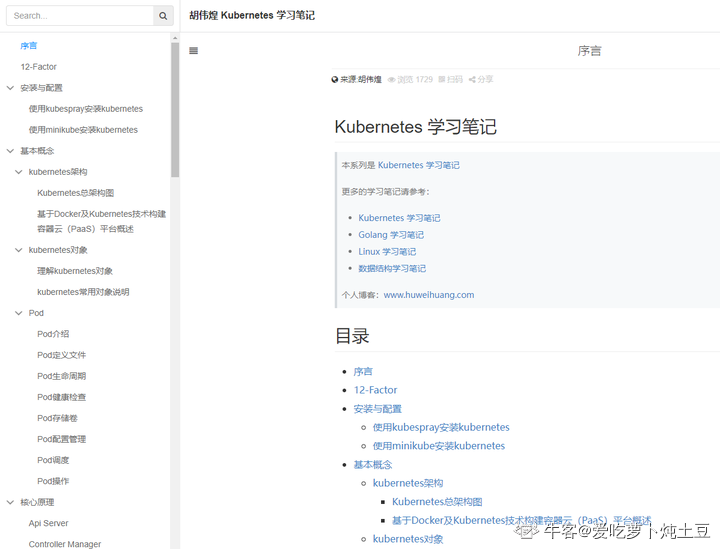
Task: Open Pod介绍 in the sidebar
Action: [53, 334]
